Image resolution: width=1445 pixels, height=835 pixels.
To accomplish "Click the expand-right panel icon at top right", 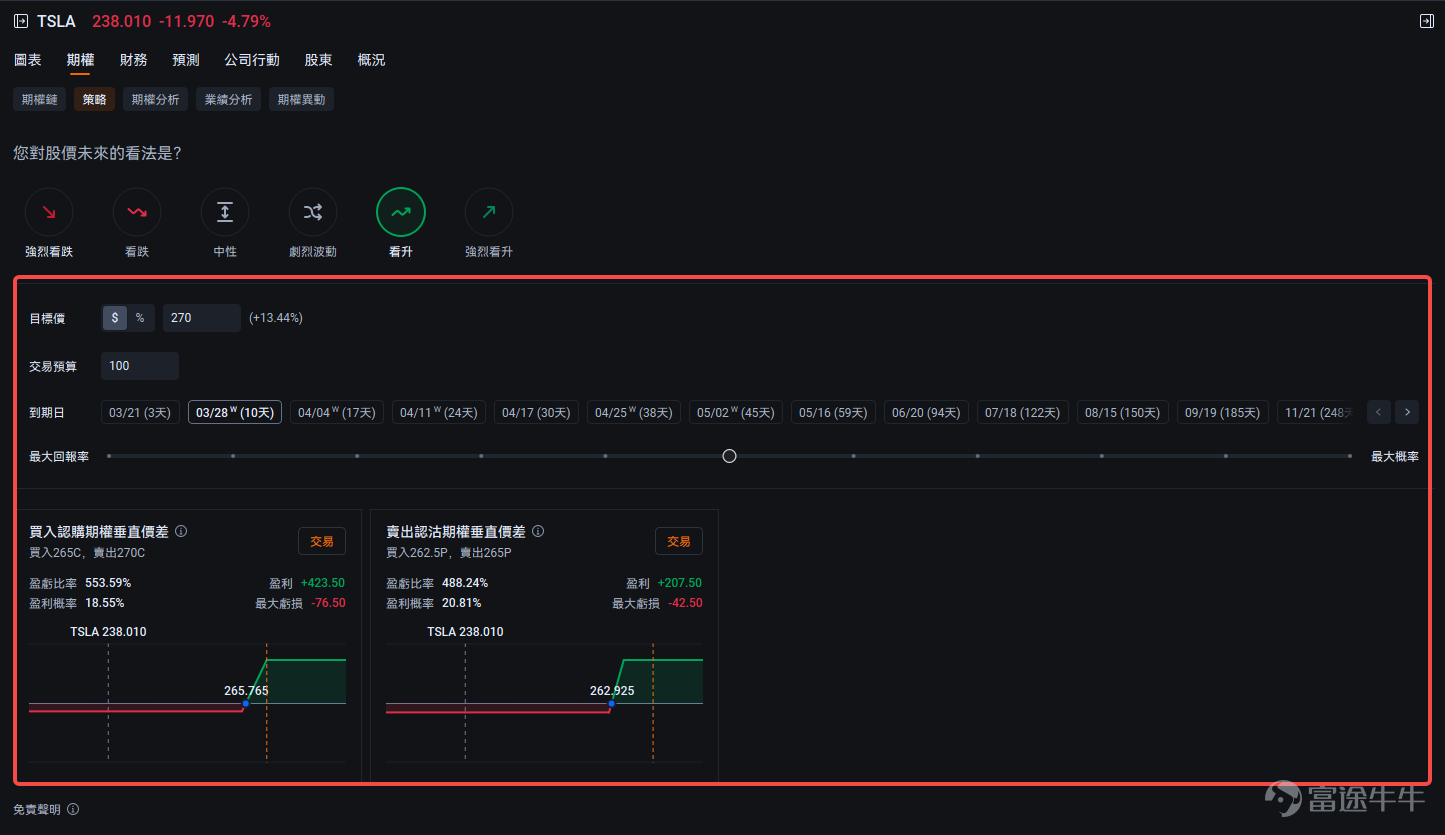I will [x=1426, y=21].
